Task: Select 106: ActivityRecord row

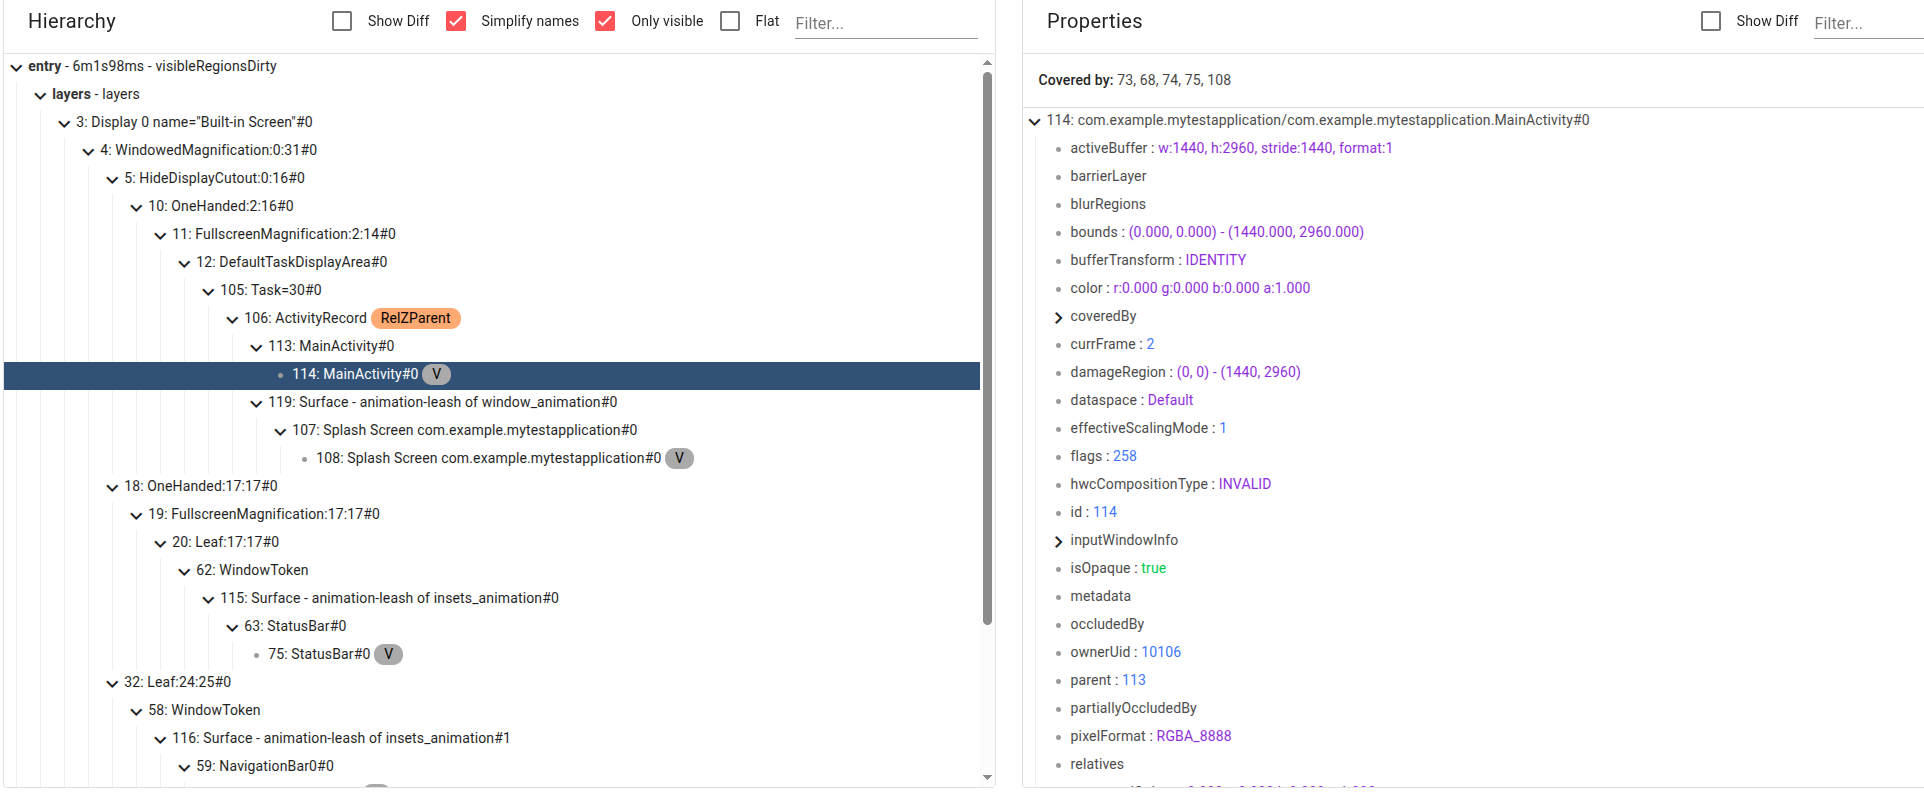Action: pos(492,318)
